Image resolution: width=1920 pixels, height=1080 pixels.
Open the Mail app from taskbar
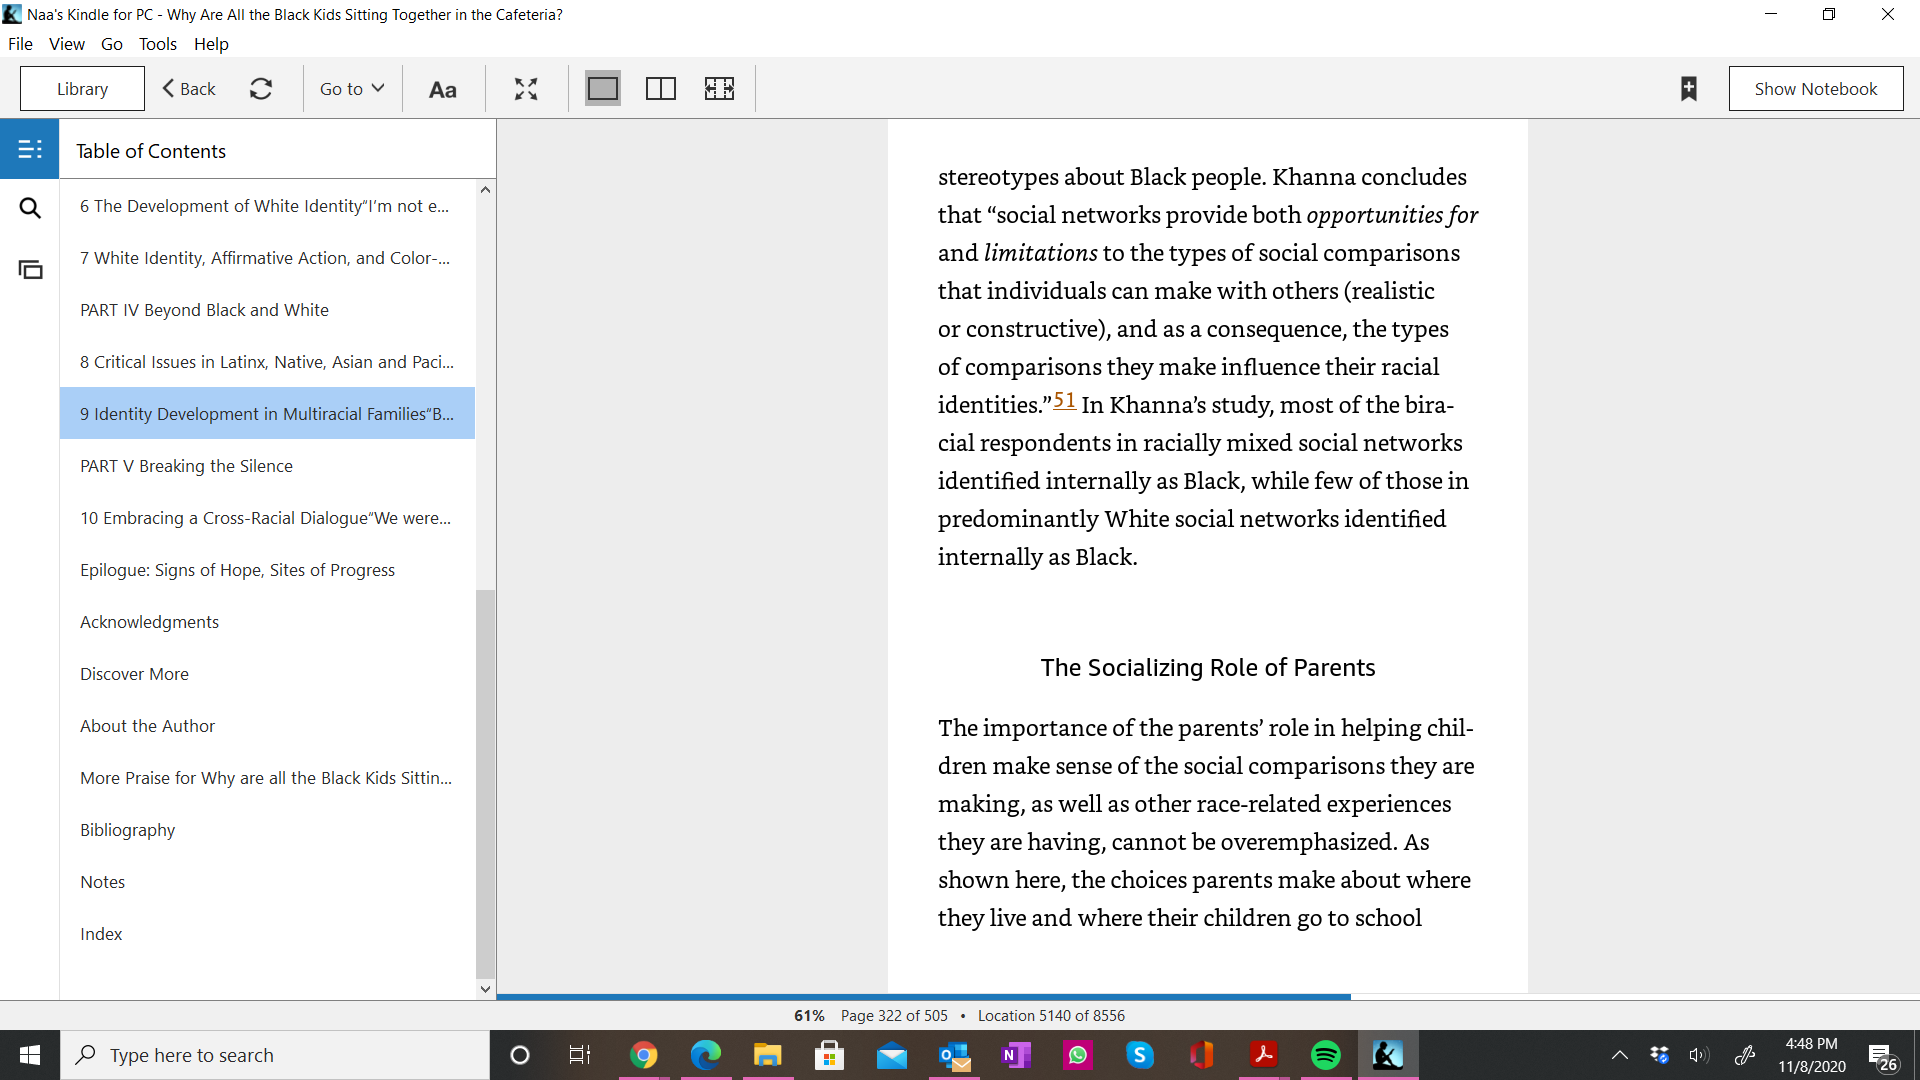(x=891, y=1055)
